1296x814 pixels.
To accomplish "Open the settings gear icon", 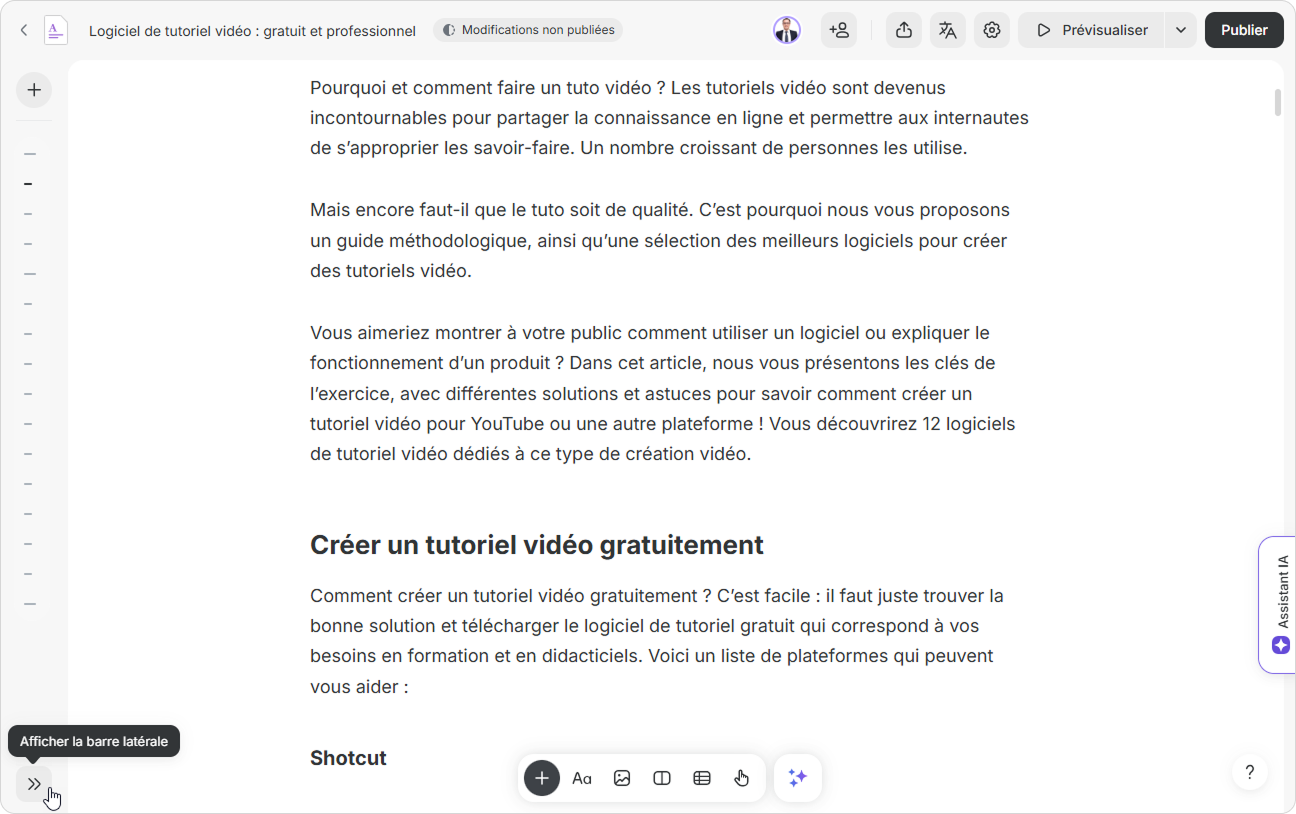I will (x=992, y=30).
